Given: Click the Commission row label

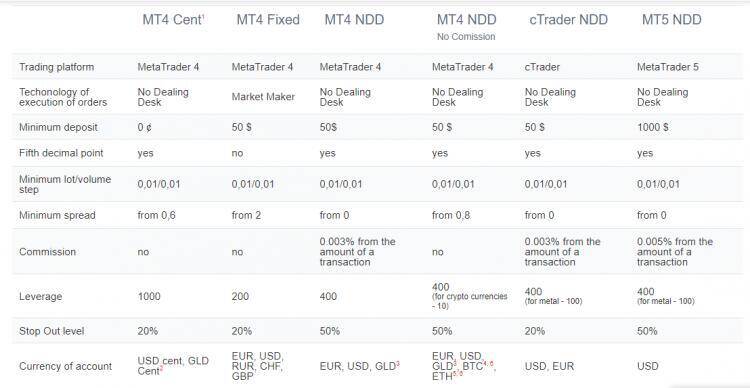Looking at the screenshot, I should [47, 252].
